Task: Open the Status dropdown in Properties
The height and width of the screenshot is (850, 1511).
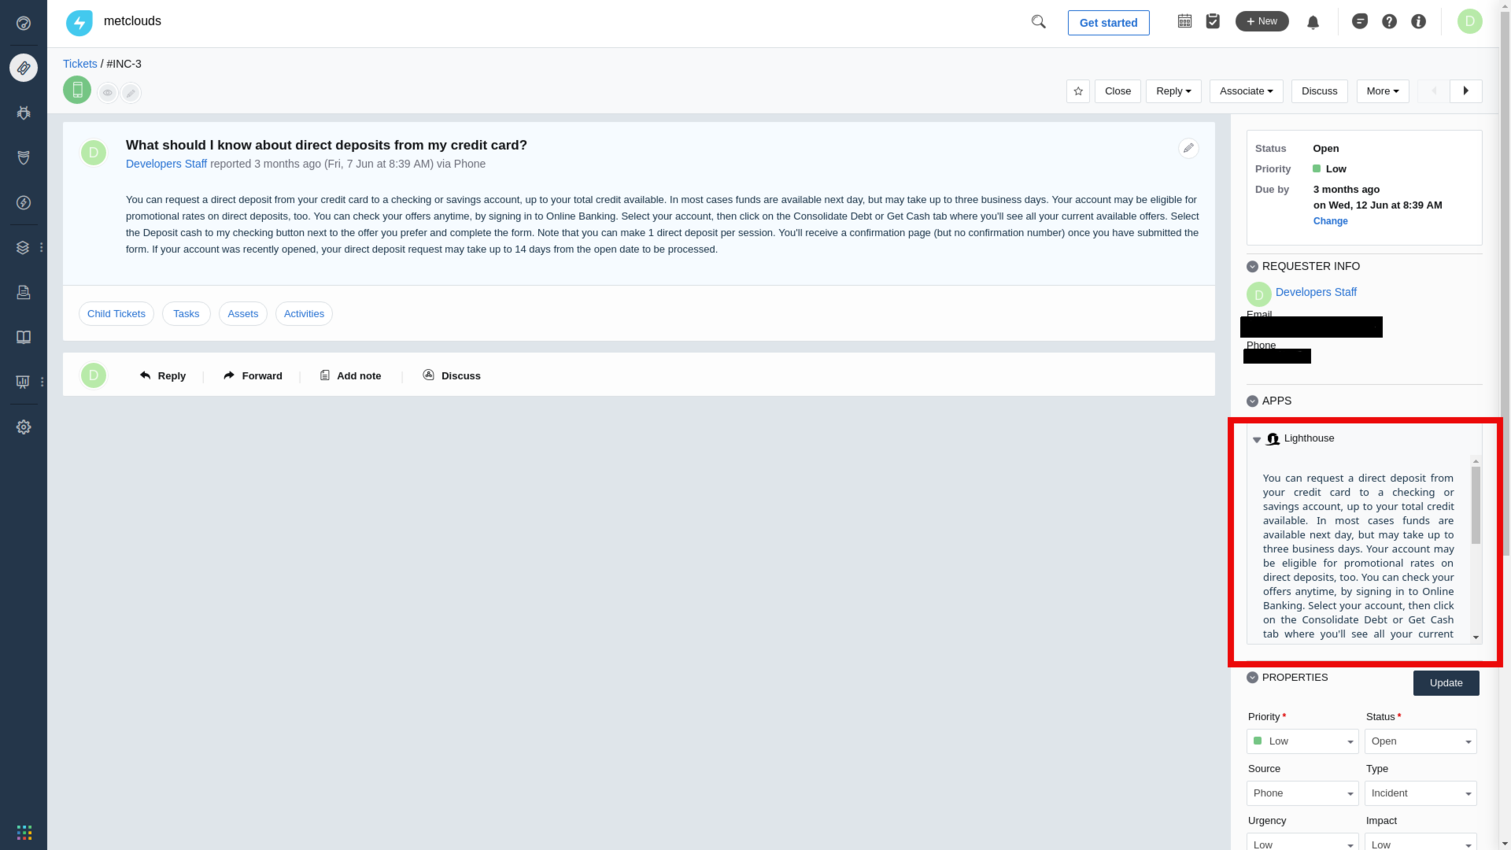Action: [x=1420, y=741]
